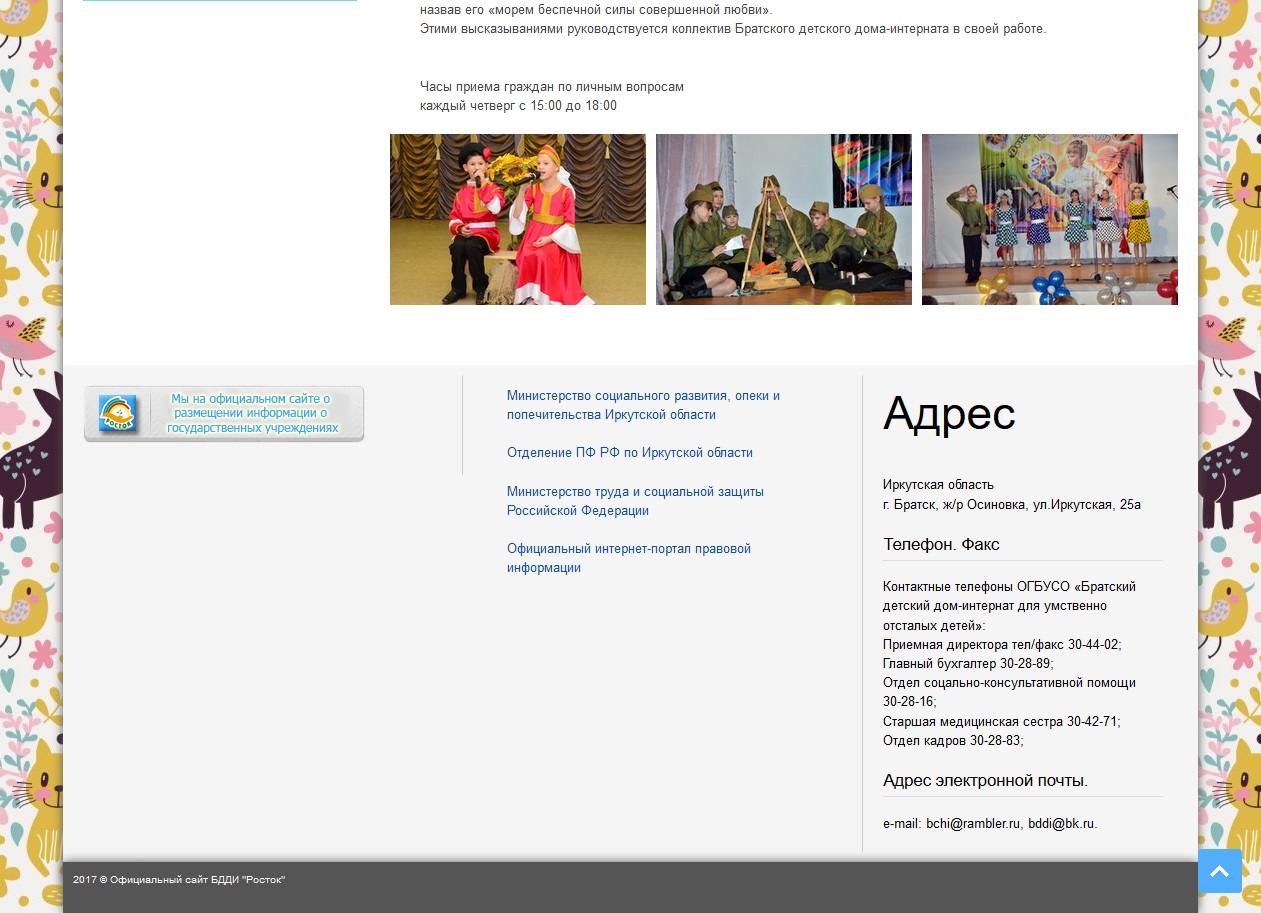Open the official state institutions site banner

point(224,414)
